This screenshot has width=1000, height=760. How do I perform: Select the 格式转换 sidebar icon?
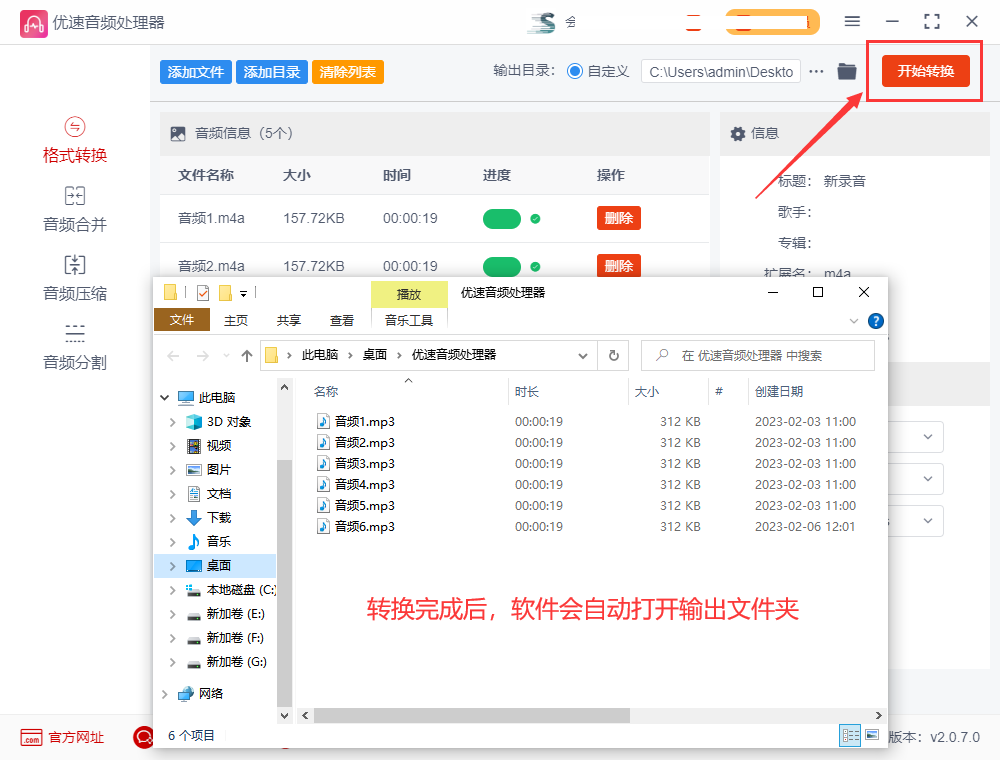75,140
